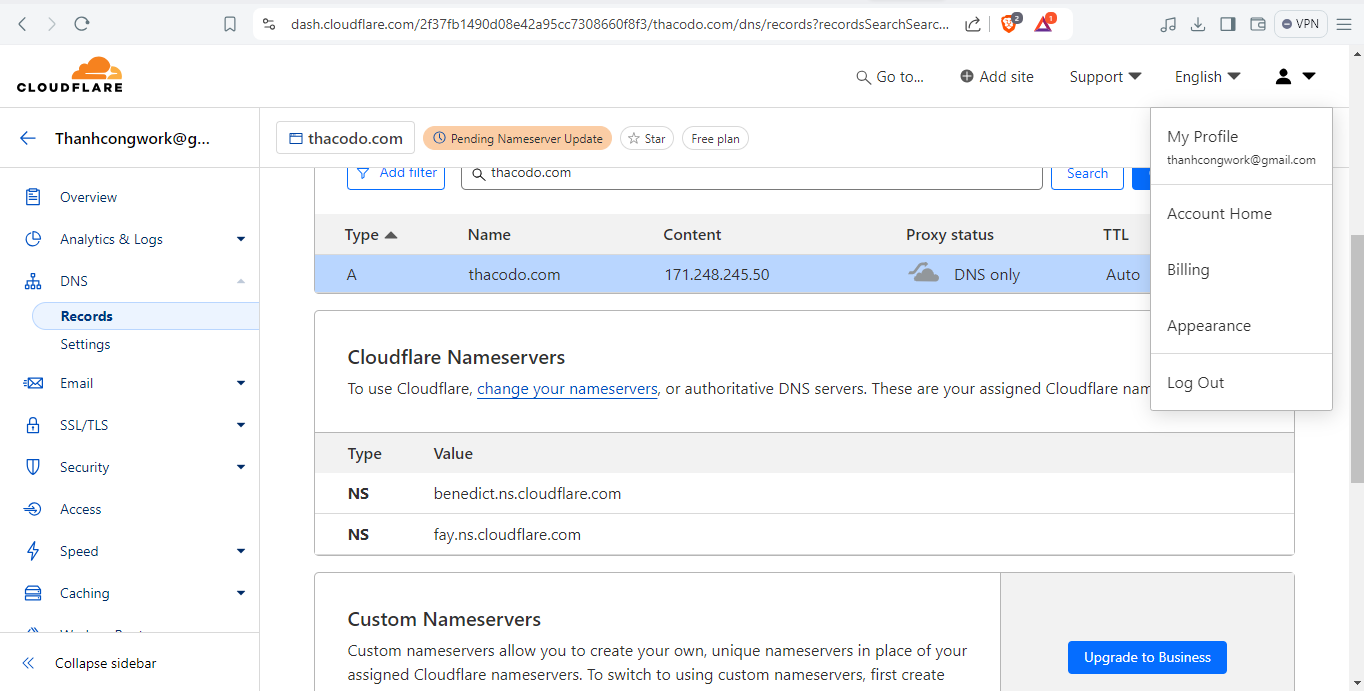Click the fay.ns.cloudflare.com nameserver value

pyautogui.click(x=507, y=535)
